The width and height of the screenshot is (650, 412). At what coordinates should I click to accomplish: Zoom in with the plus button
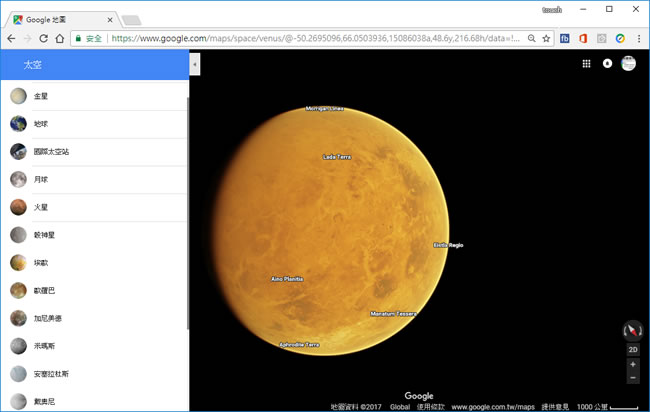pyautogui.click(x=632, y=364)
